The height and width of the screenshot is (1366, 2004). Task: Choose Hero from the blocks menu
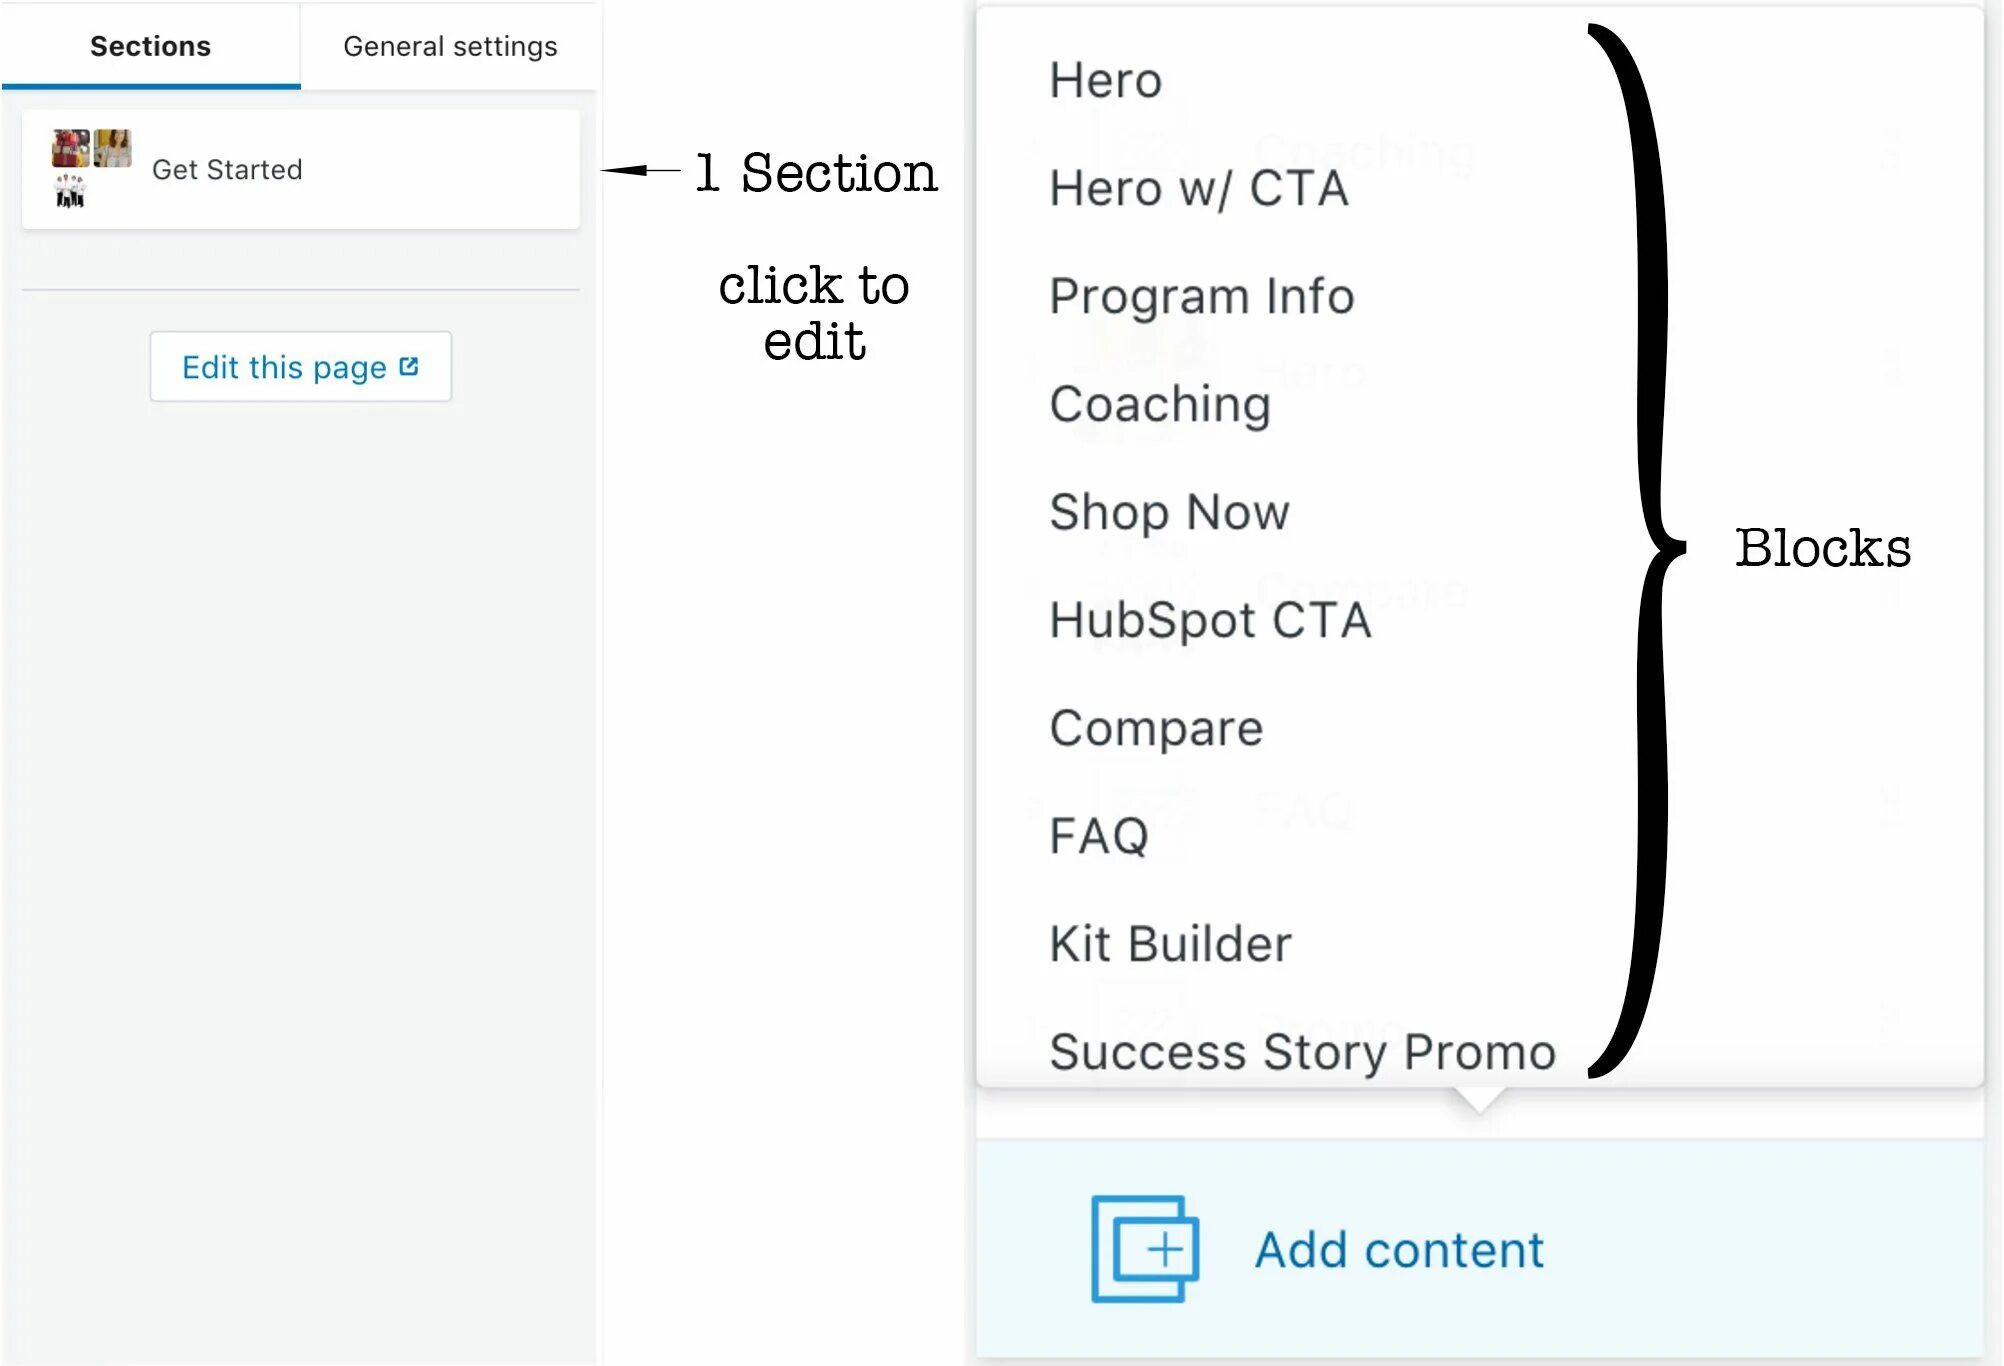[x=1106, y=80]
